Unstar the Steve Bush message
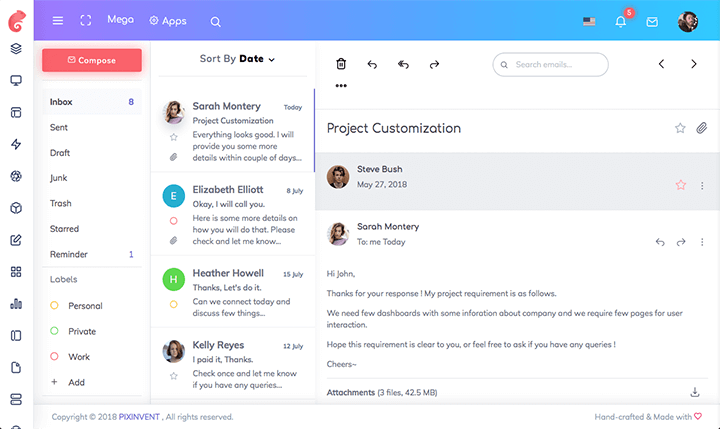This screenshot has height=429, width=720. pos(681,185)
